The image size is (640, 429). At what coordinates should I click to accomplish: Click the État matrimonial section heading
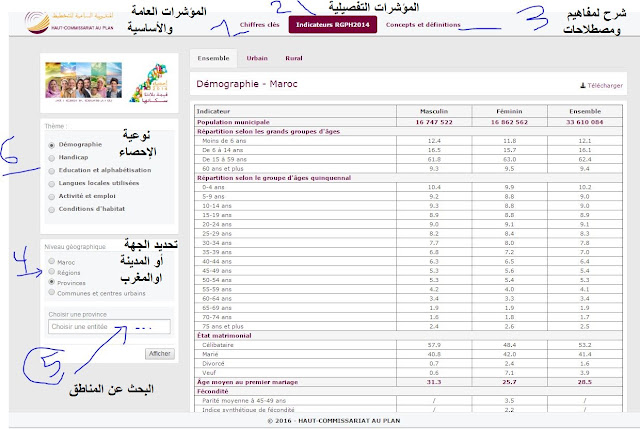[224, 336]
